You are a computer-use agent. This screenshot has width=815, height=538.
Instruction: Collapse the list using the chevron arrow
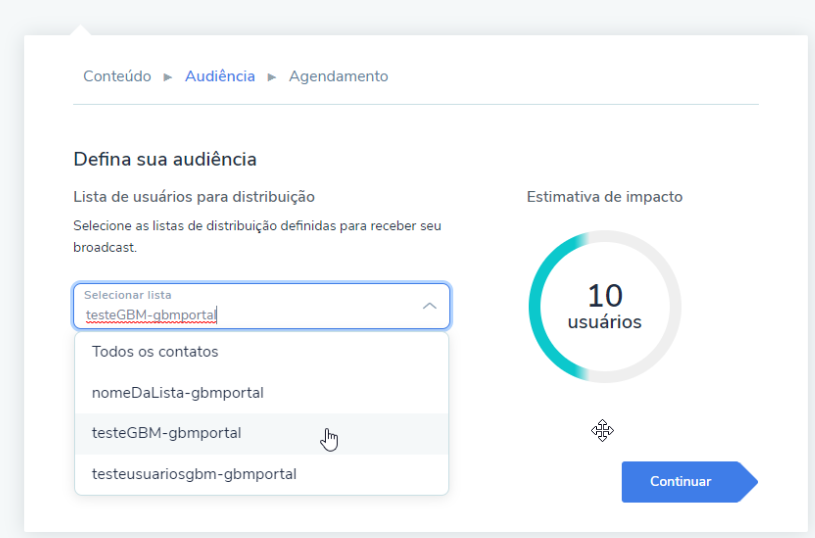tap(429, 306)
